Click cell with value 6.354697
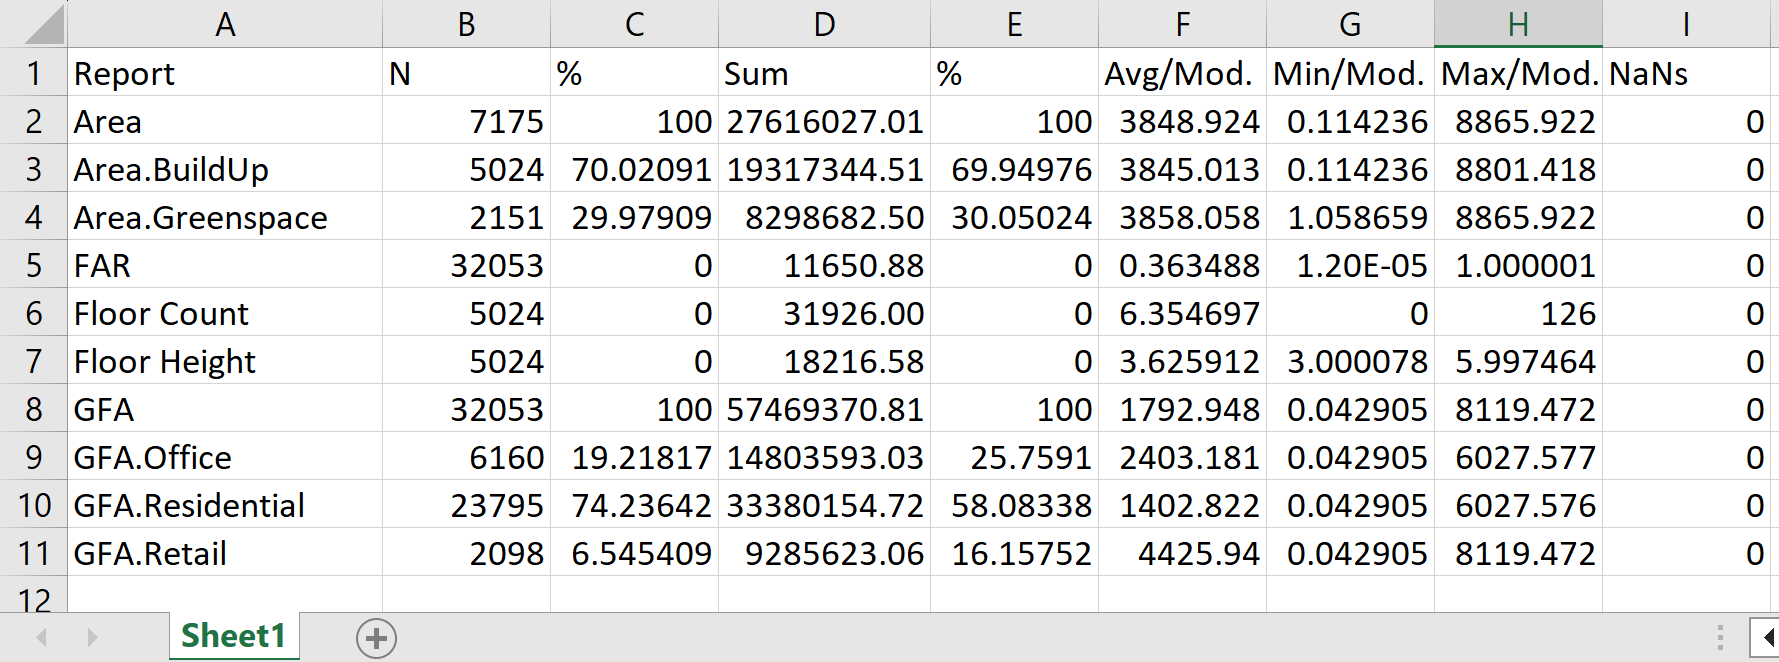Screen dimensions: 1779x662 [1182, 313]
